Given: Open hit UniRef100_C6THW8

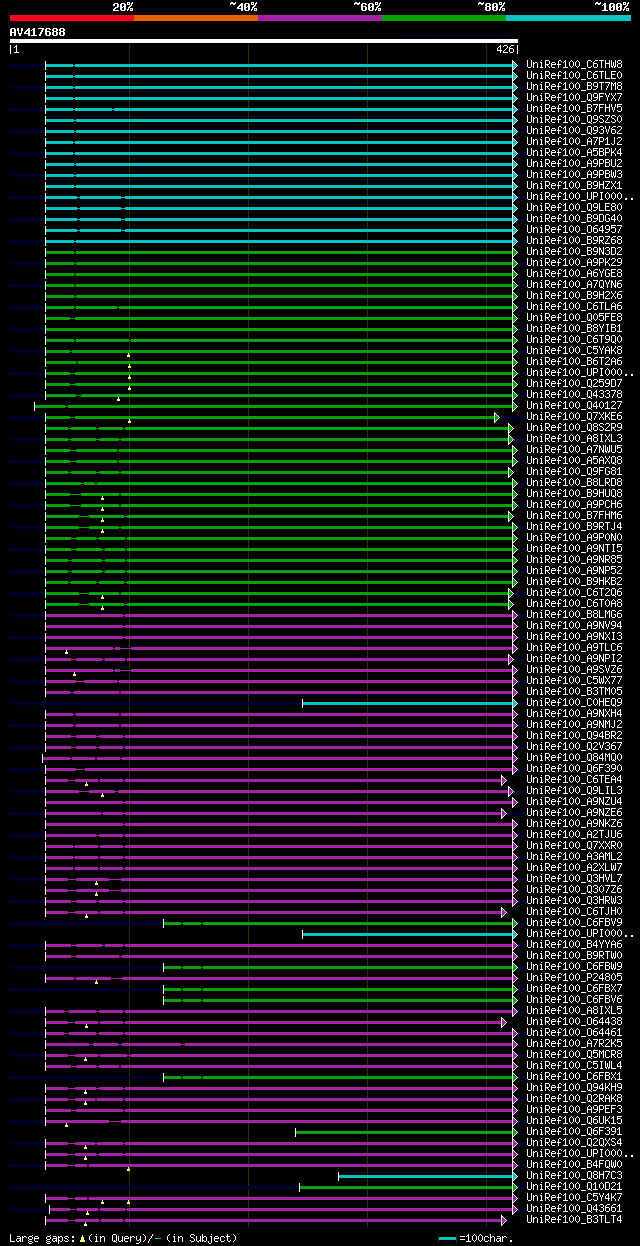Looking at the screenshot, I should (x=574, y=65).
